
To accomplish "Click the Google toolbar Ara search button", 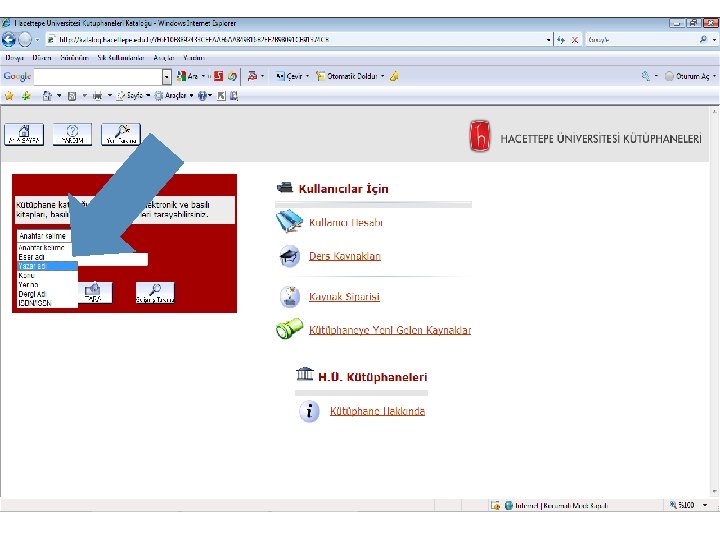I will click(188, 76).
